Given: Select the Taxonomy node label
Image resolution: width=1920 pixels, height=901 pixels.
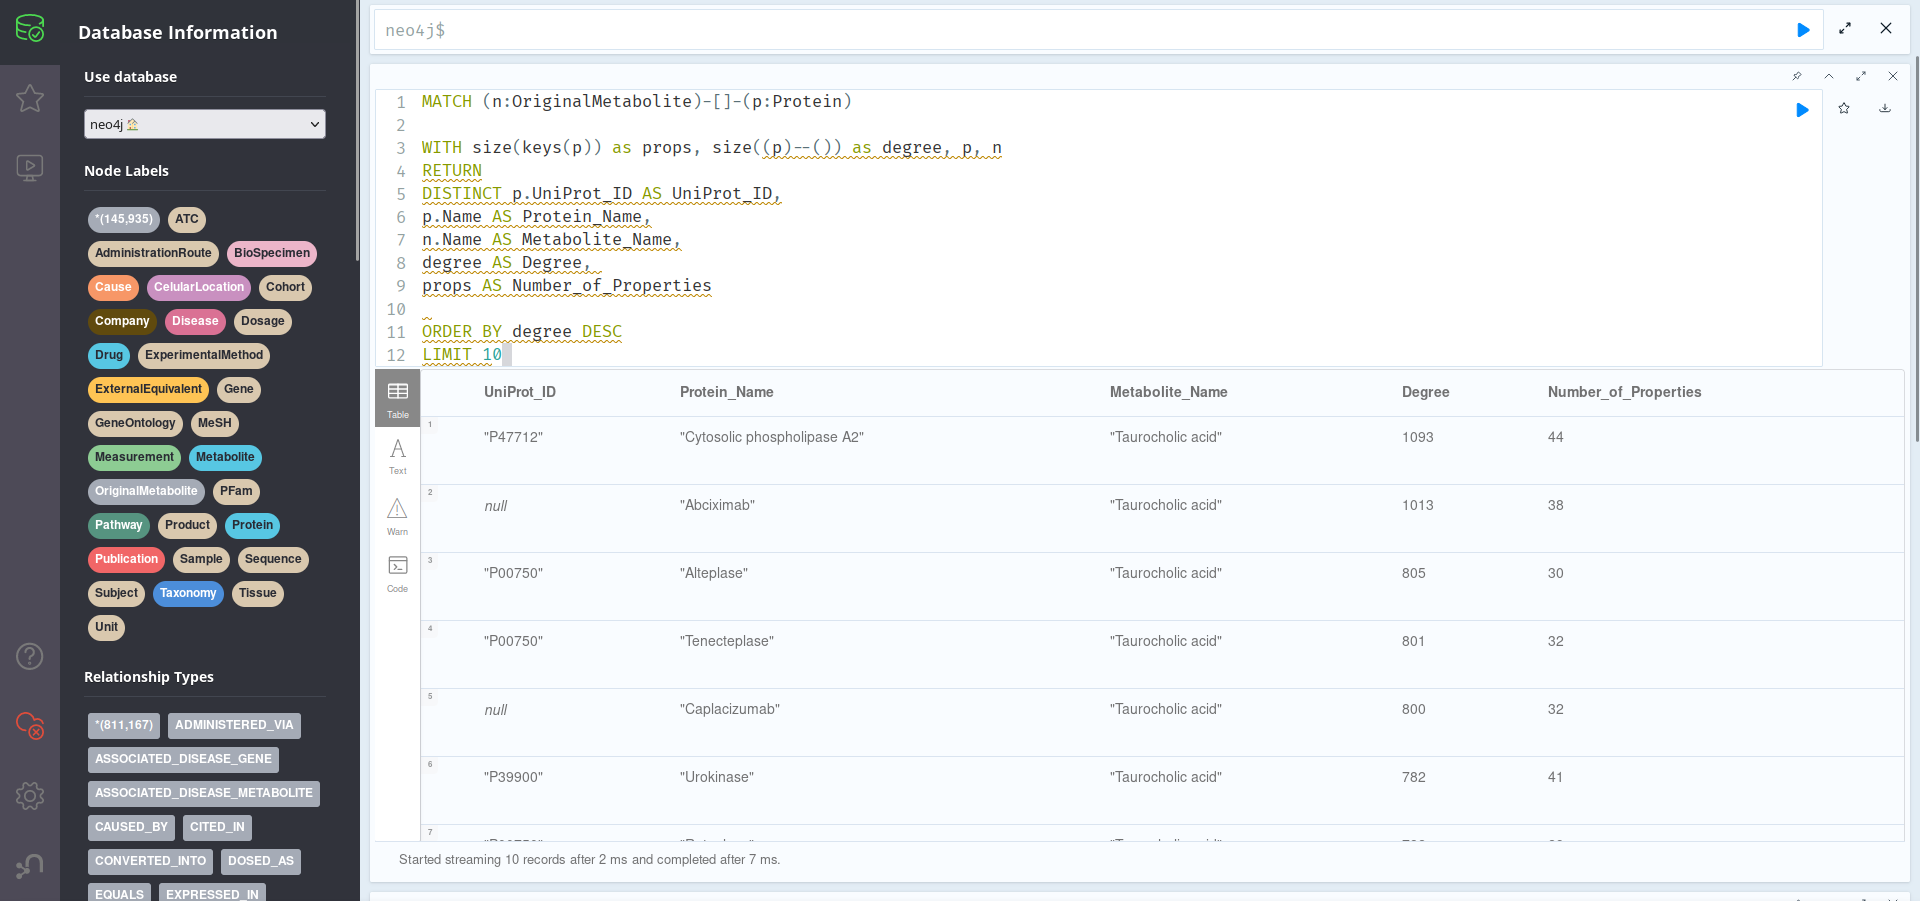Looking at the screenshot, I should coord(188,593).
